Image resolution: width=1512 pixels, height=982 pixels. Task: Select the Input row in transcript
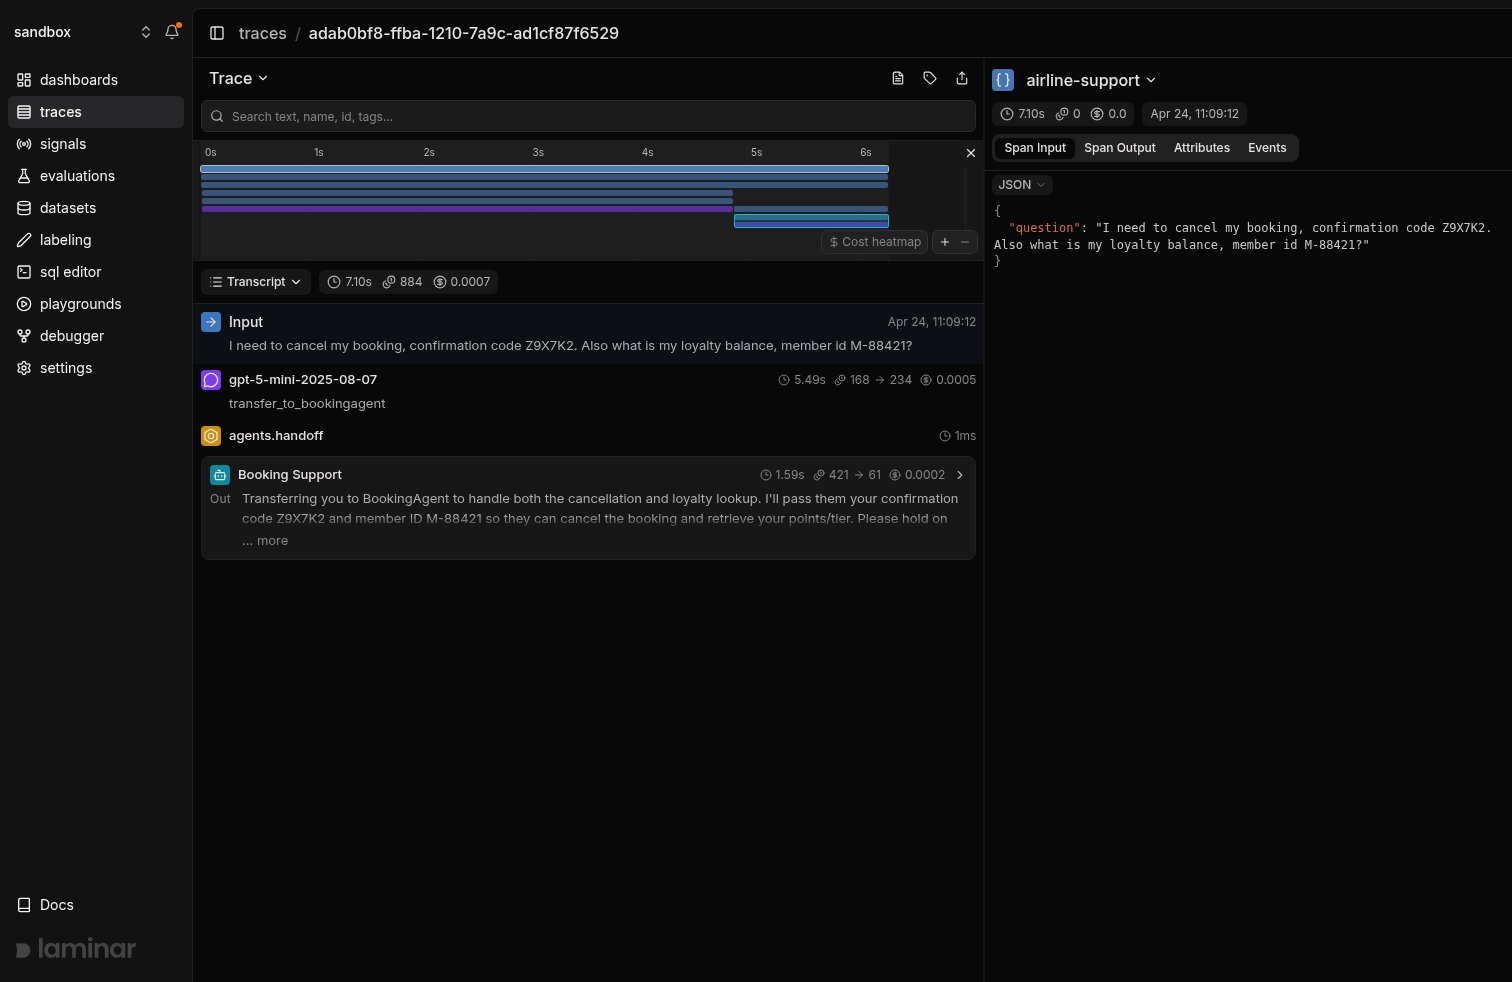588,333
